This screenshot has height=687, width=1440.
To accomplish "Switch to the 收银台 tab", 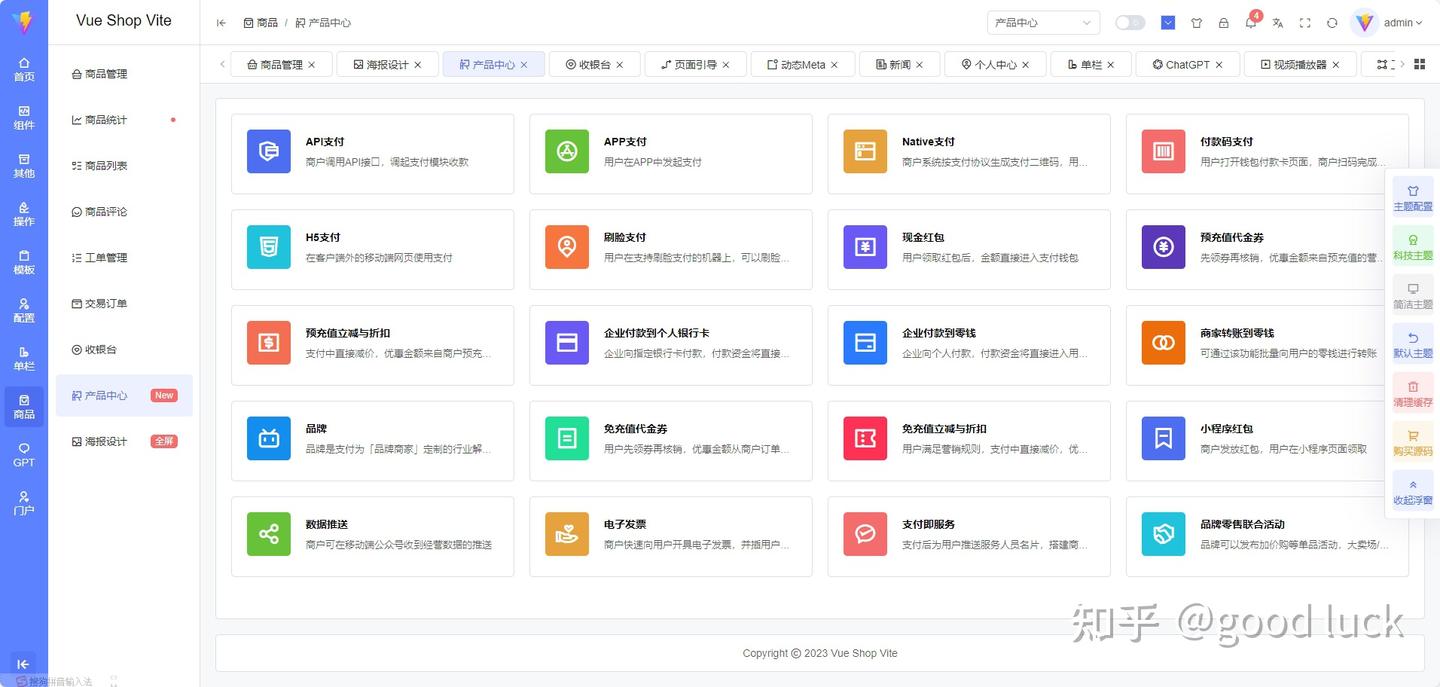I will tap(594, 64).
